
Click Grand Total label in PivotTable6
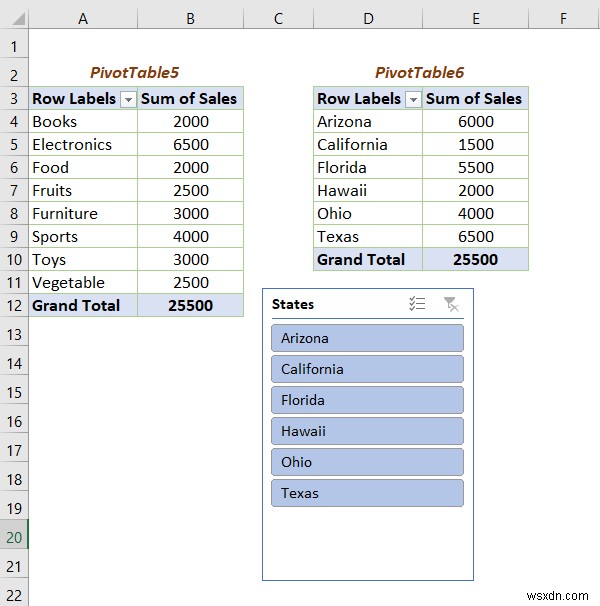click(x=368, y=259)
